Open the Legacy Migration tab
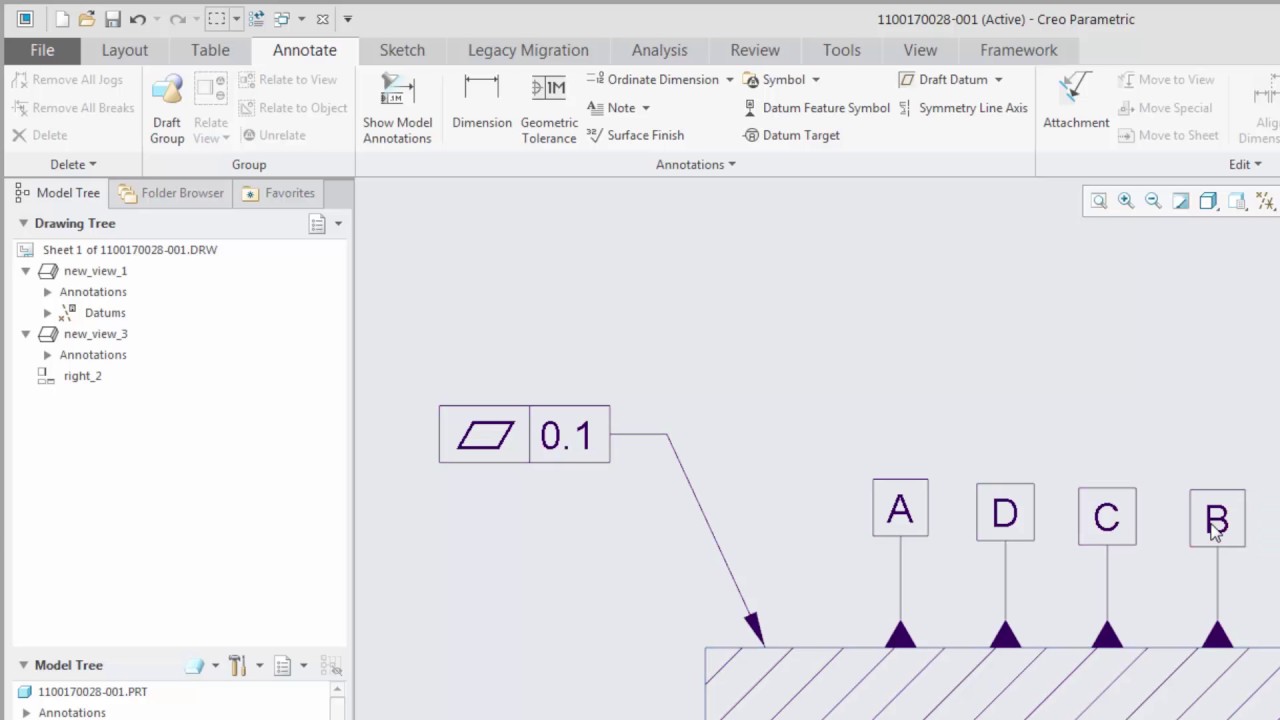1280x720 pixels. tap(528, 50)
